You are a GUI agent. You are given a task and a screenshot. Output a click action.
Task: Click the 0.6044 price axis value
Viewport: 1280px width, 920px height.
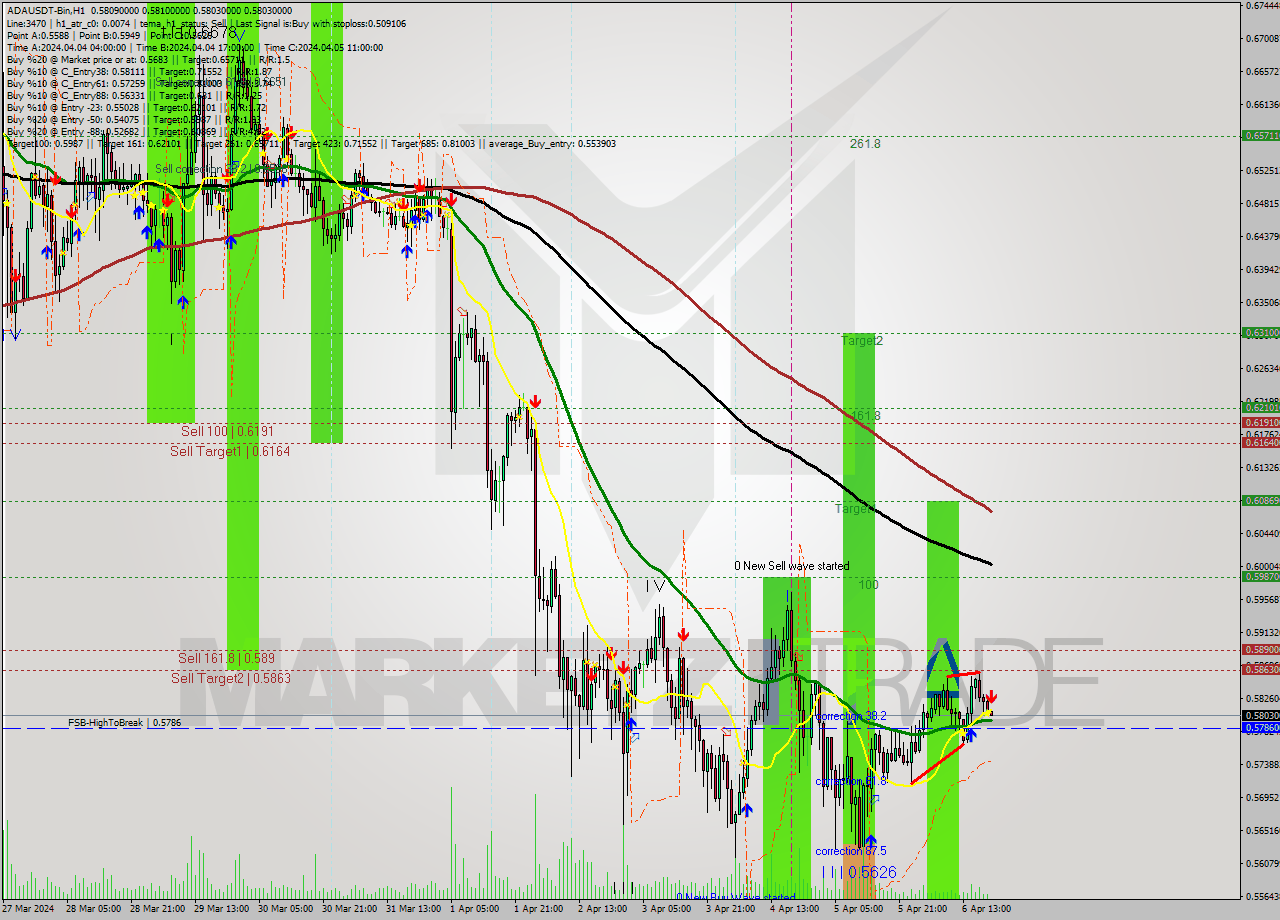click(x=1262, y=533)
